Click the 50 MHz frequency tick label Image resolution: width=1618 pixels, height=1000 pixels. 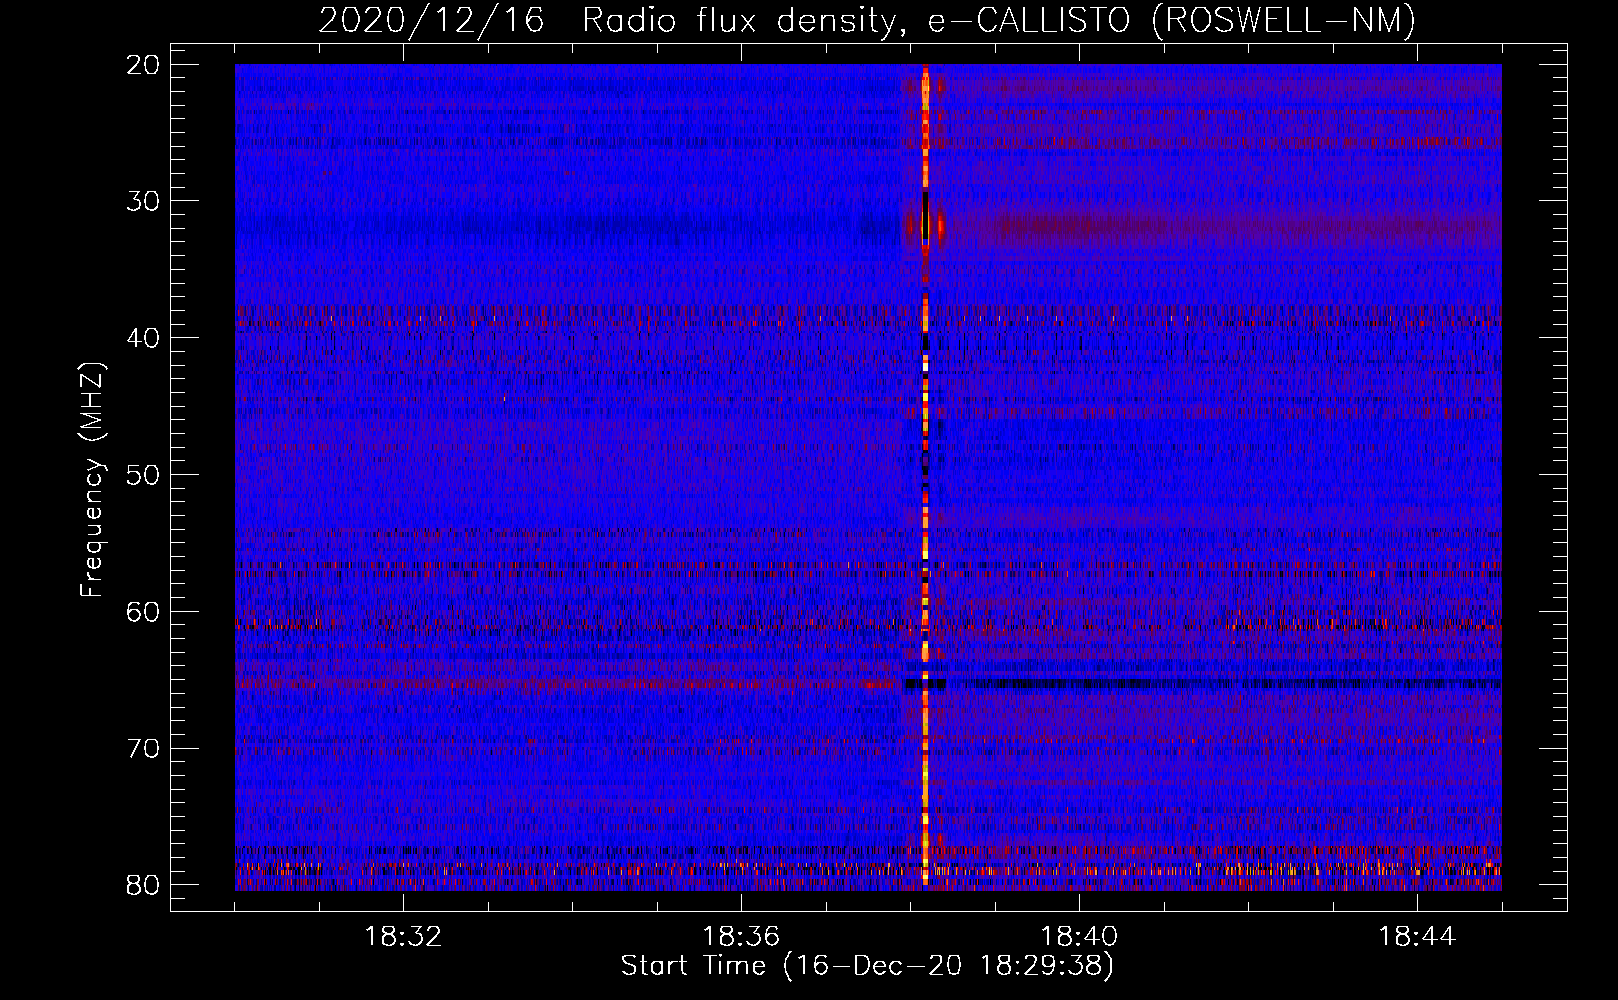click(143, 475)
